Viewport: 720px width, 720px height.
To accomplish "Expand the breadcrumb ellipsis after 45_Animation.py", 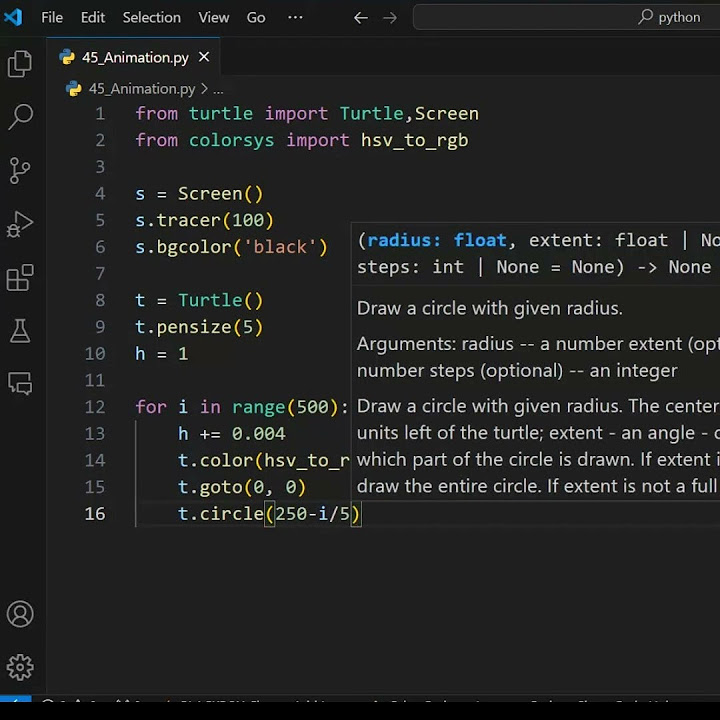I will click(x=218, y=89).
